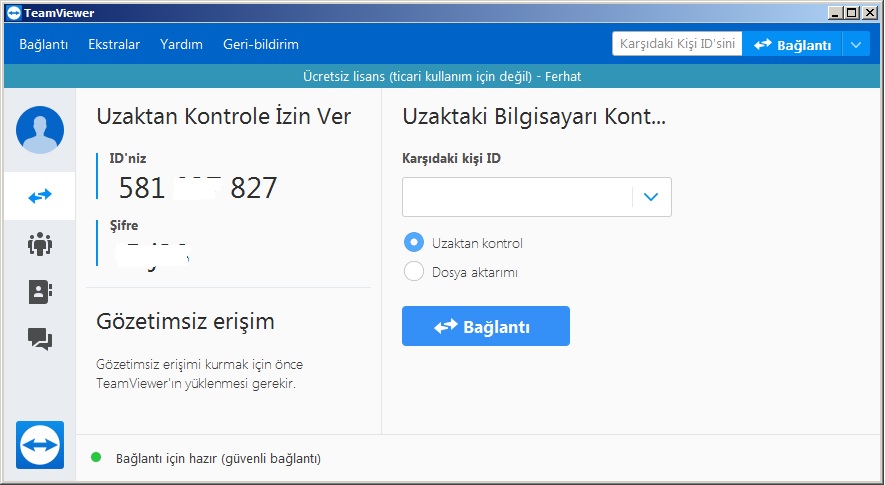
Task: Minimize the TeamViewer window
Action: tap(835, 12)
